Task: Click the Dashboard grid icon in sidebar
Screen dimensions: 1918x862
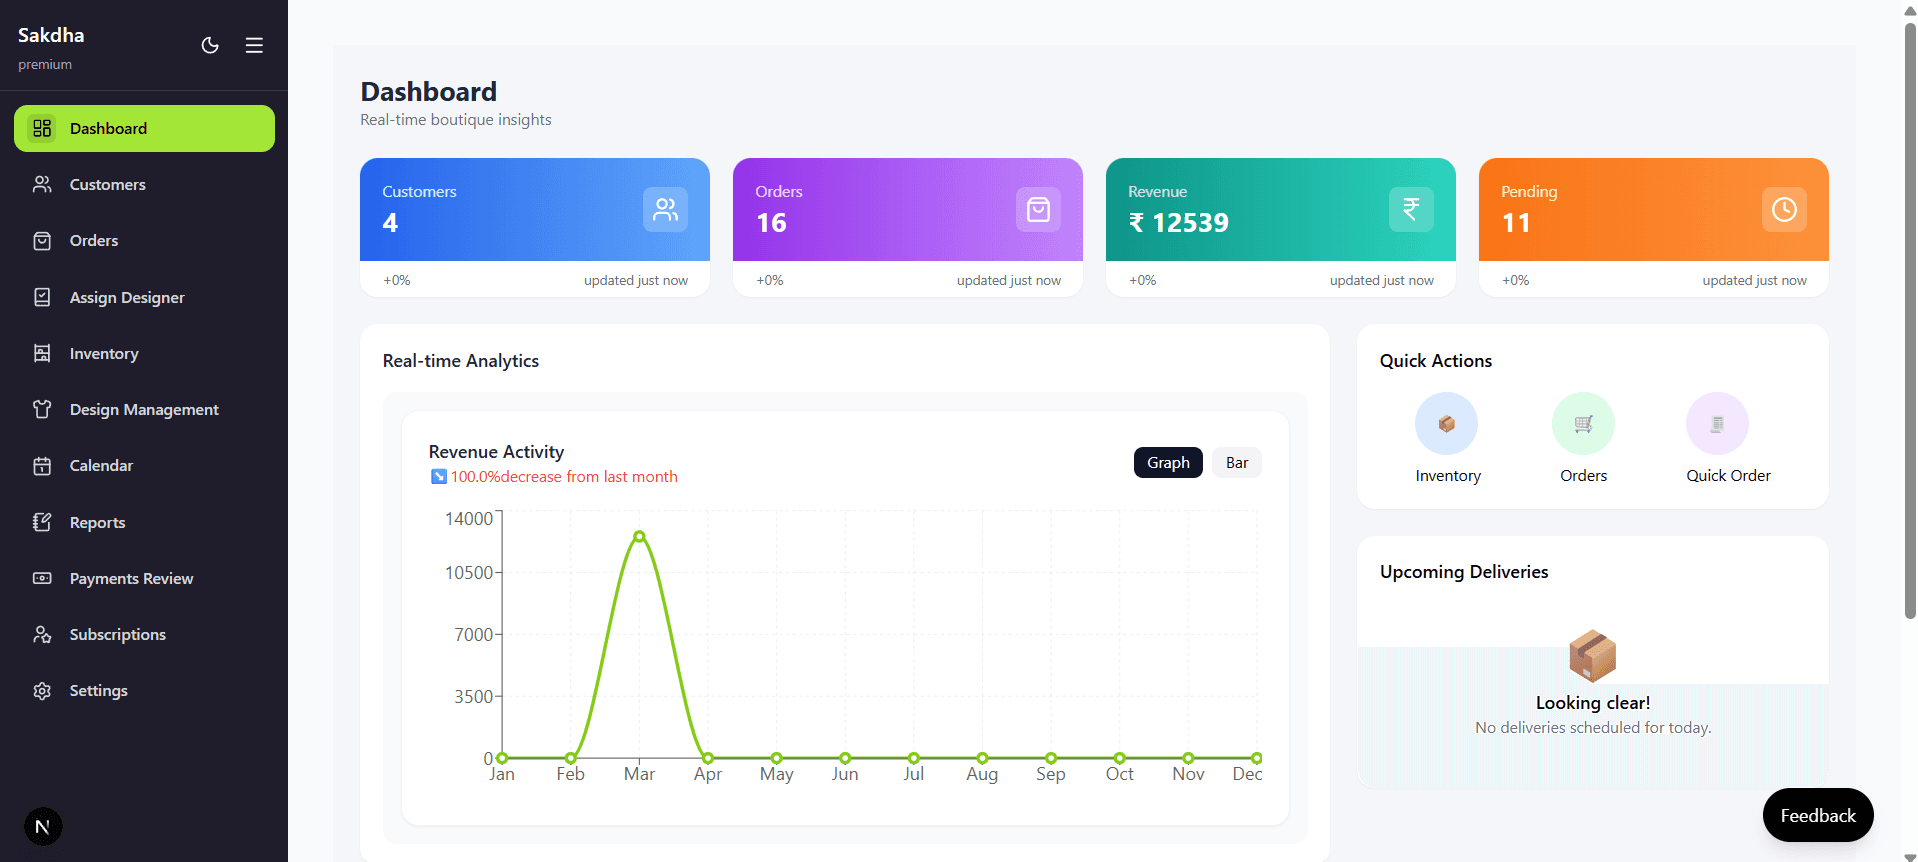Action: 42,128
